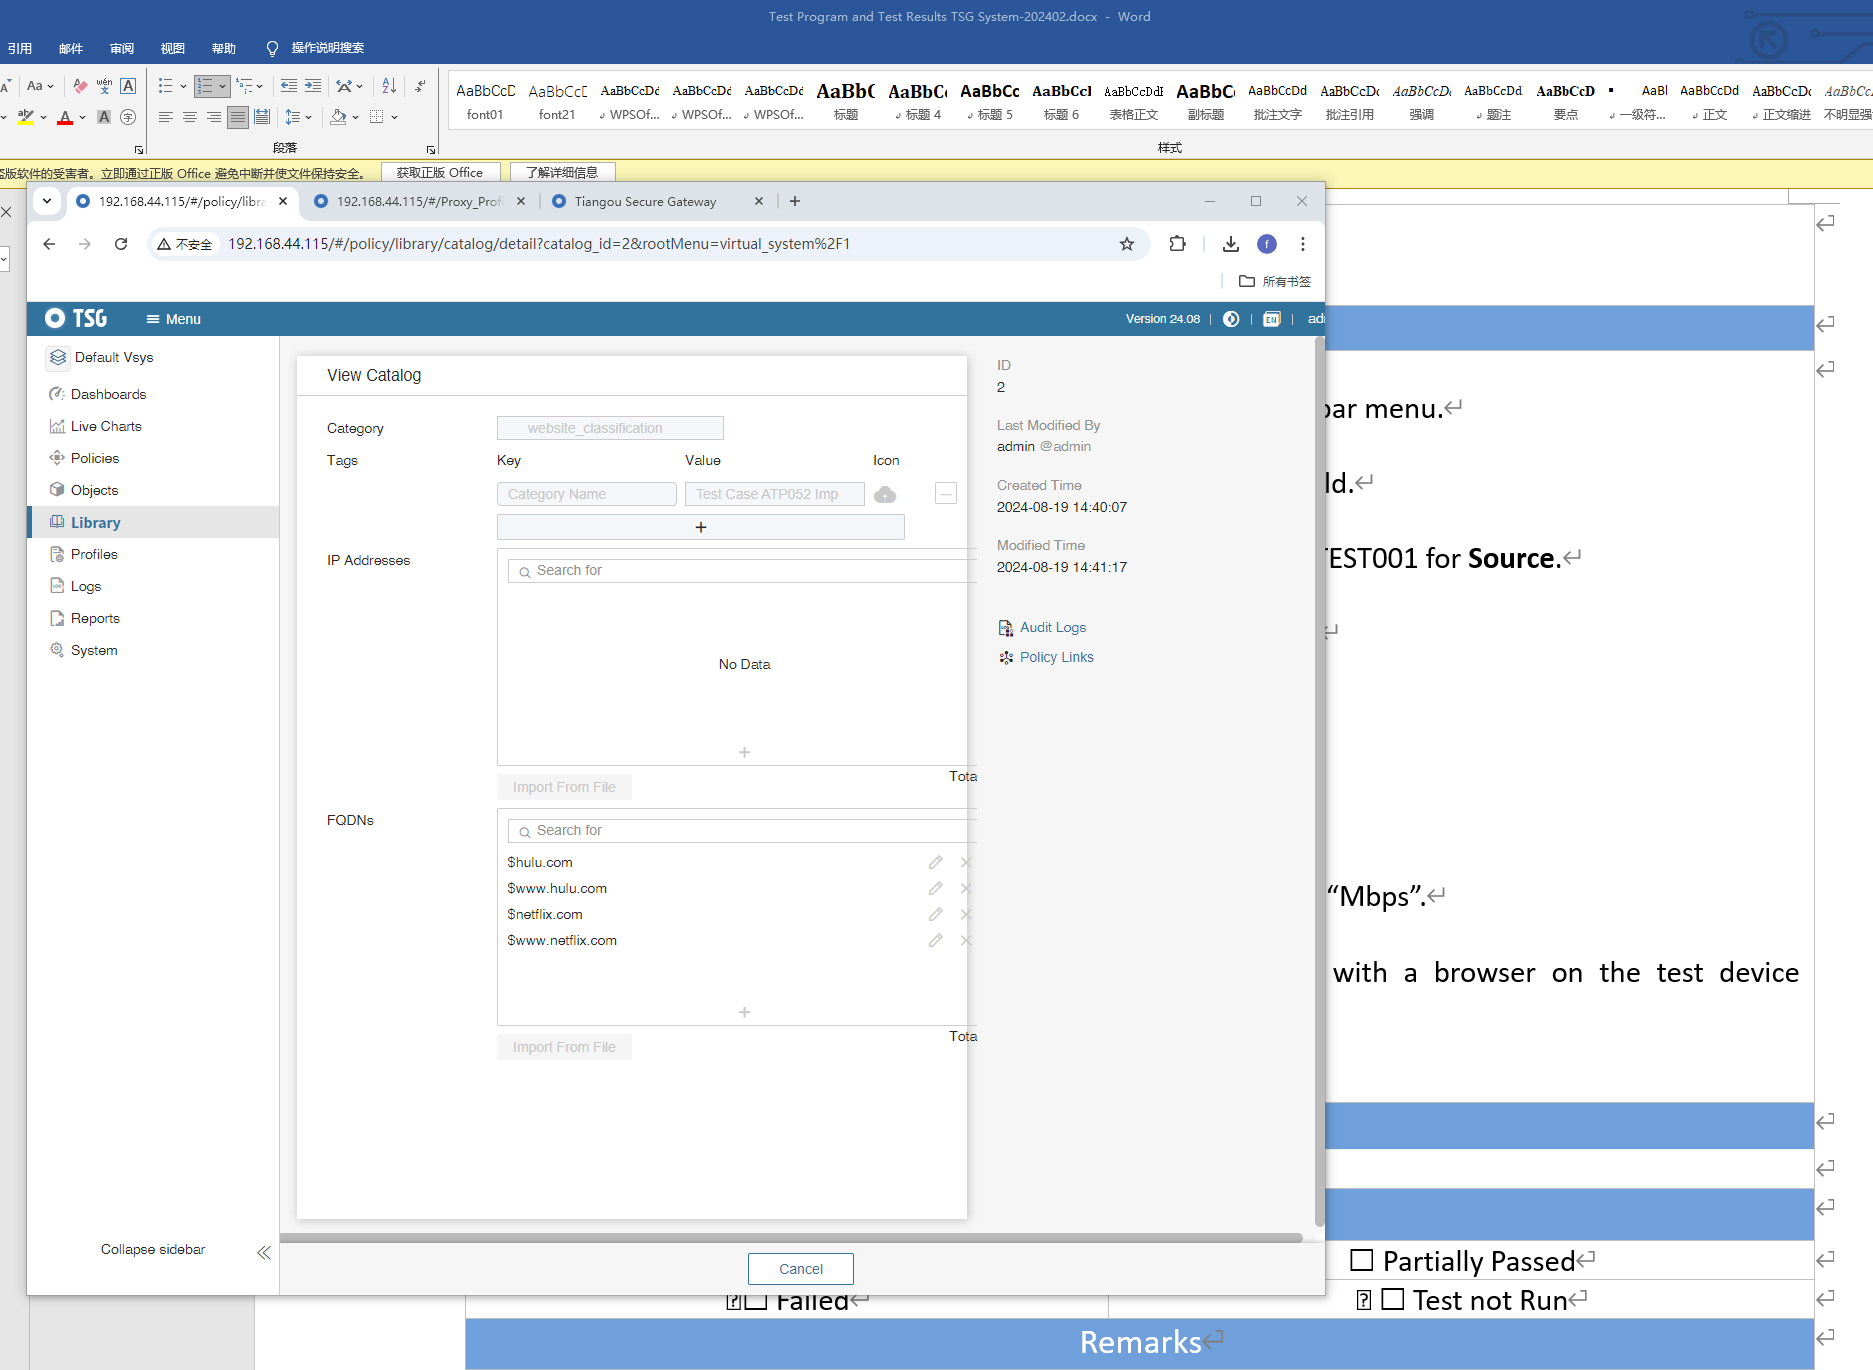The image size is (1873, 1370).
Task: Click the browser reload page icon
Action: [x=121, y=244]
